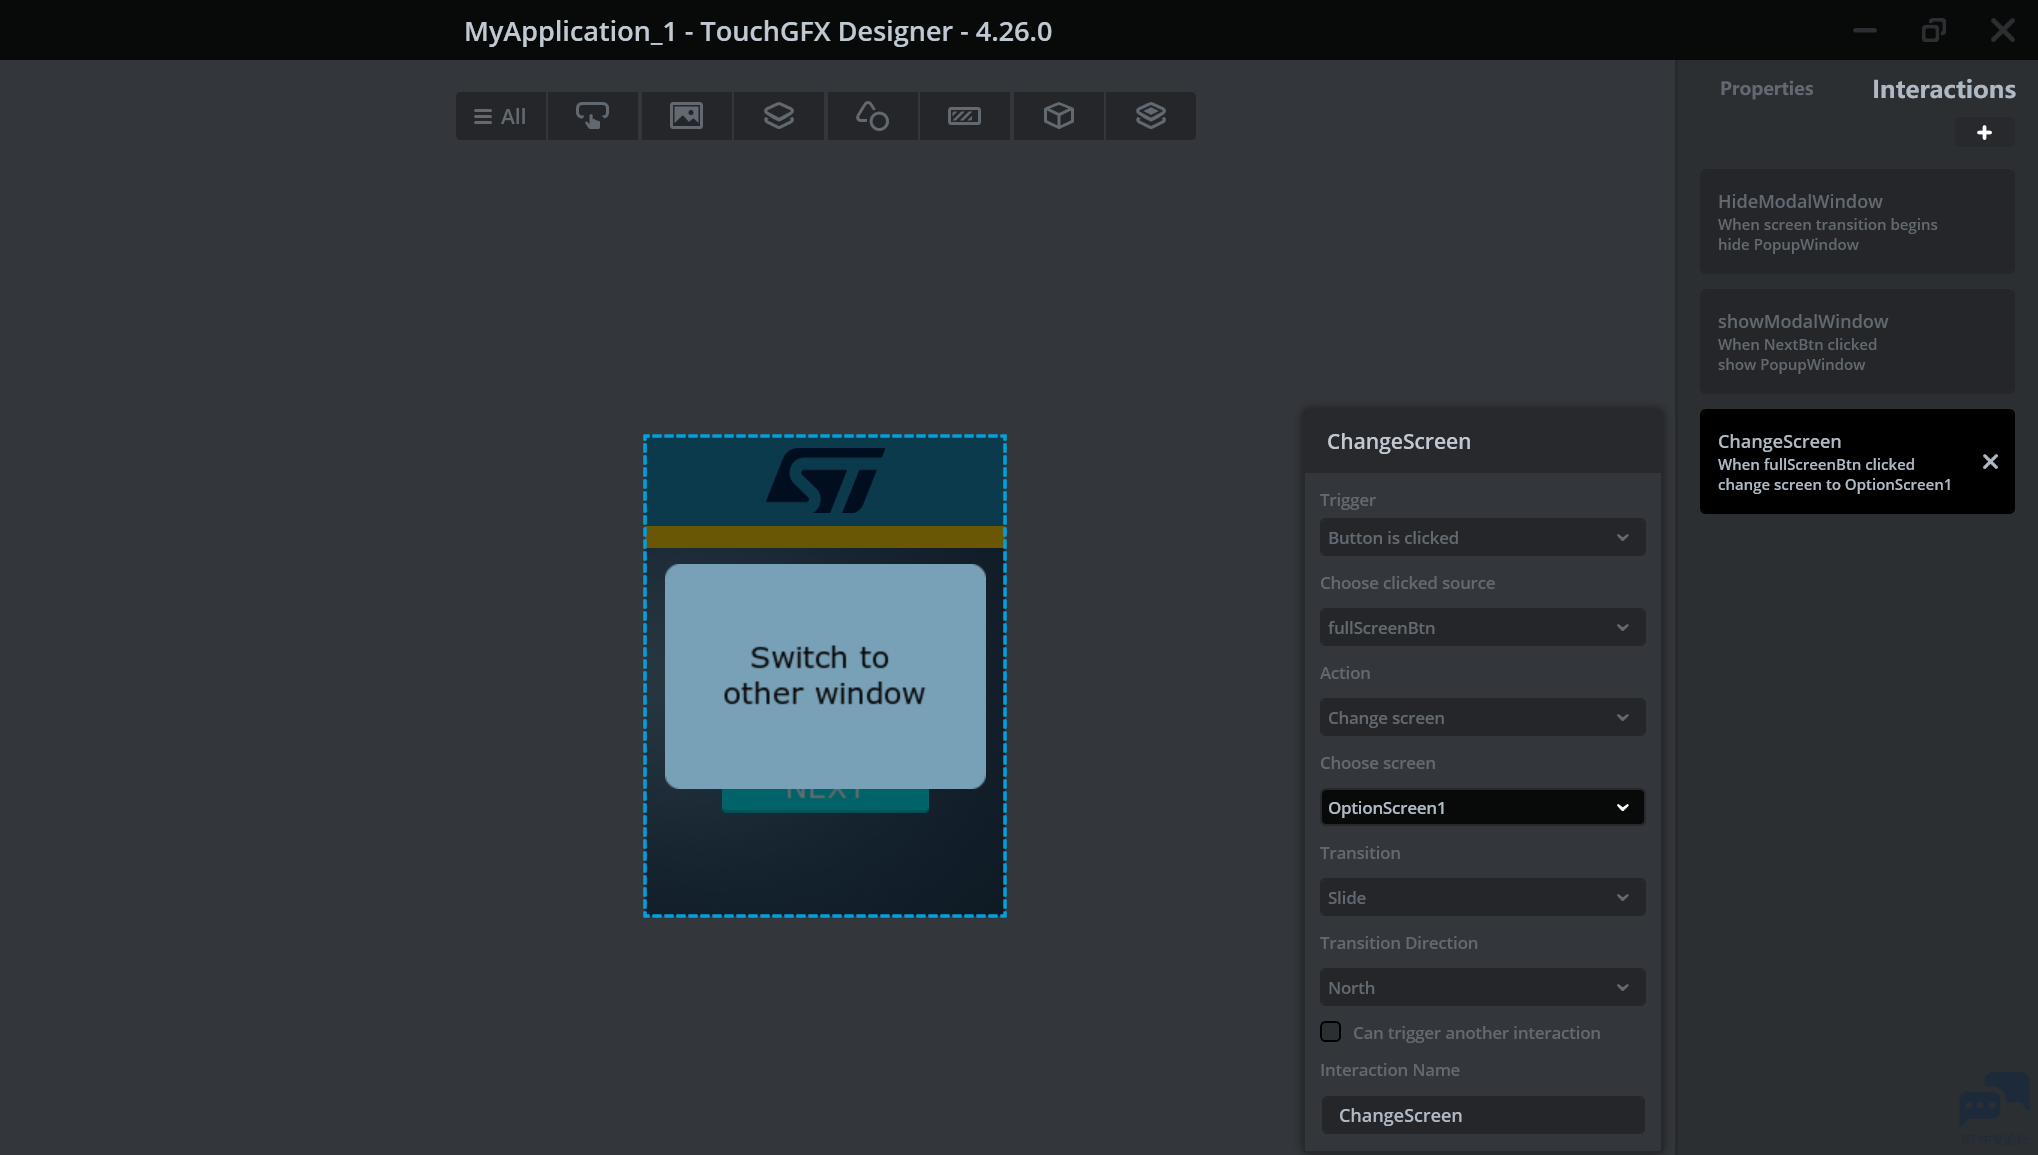Open the Images widget category
The image size is (2038, 1155).
pos(686,116)
